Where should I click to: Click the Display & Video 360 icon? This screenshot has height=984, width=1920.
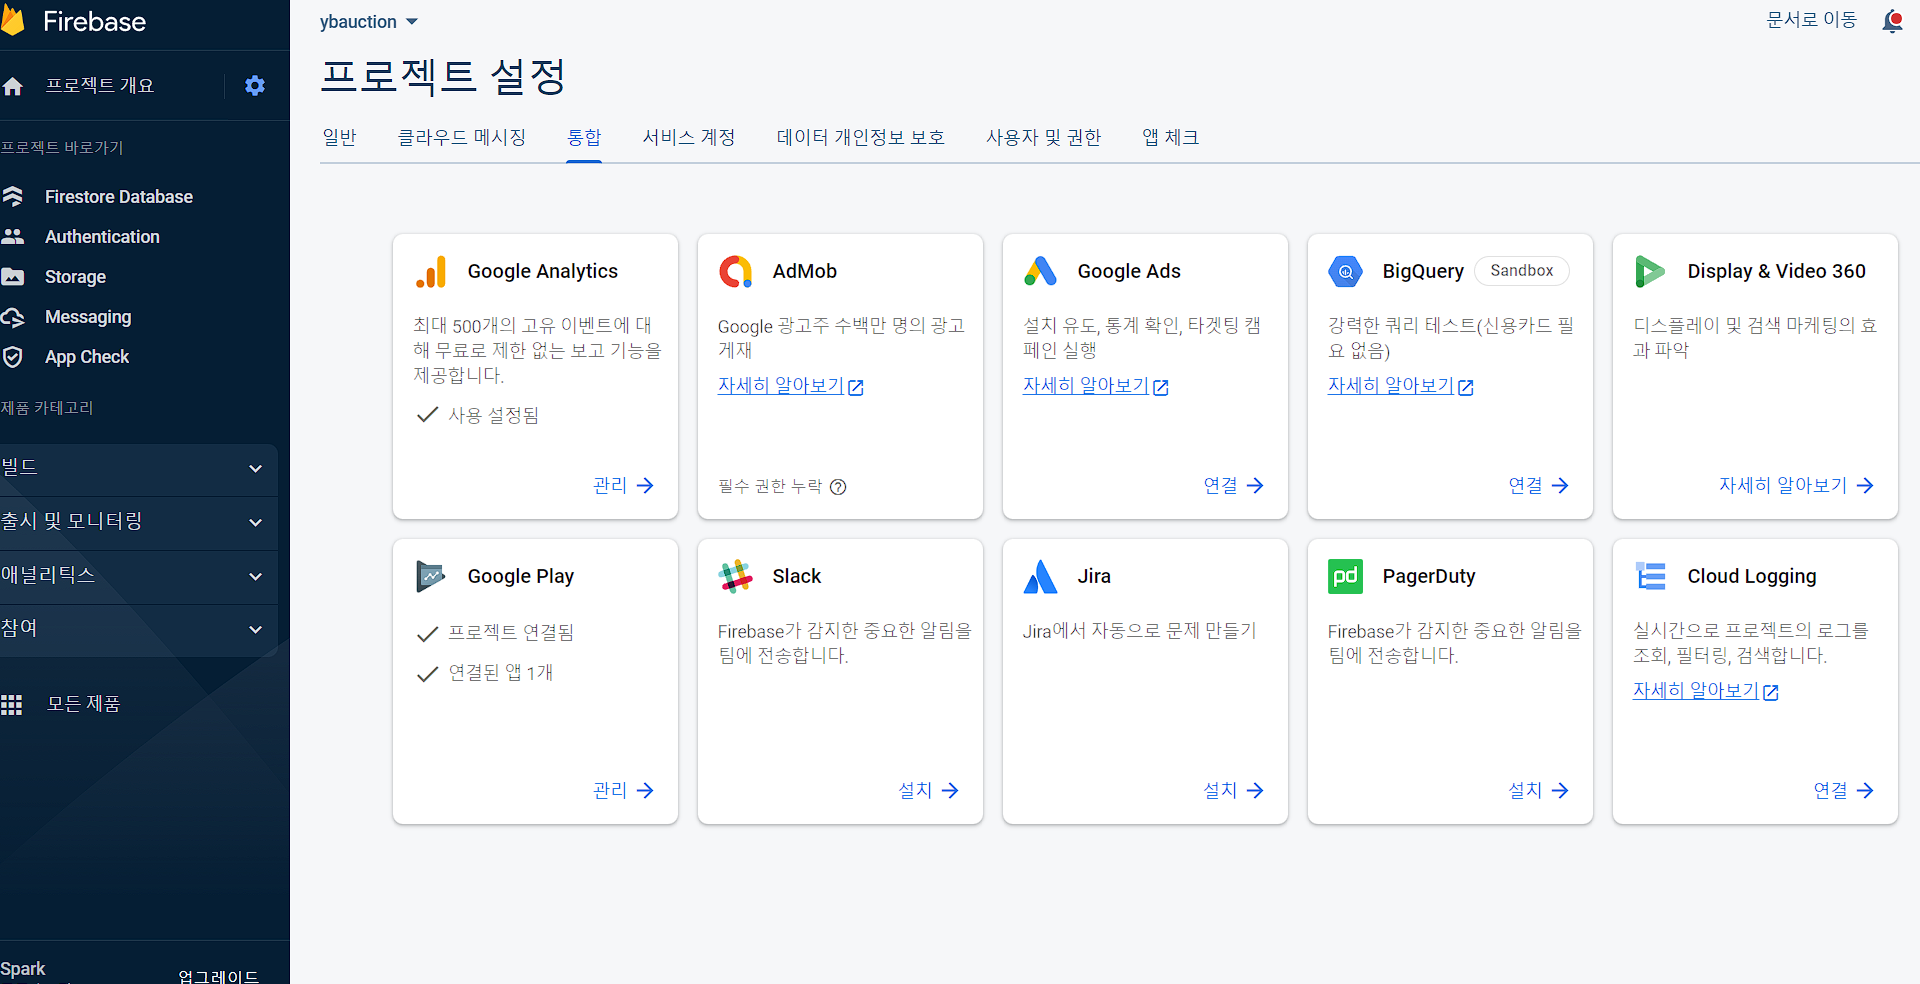coord(1649,271)
